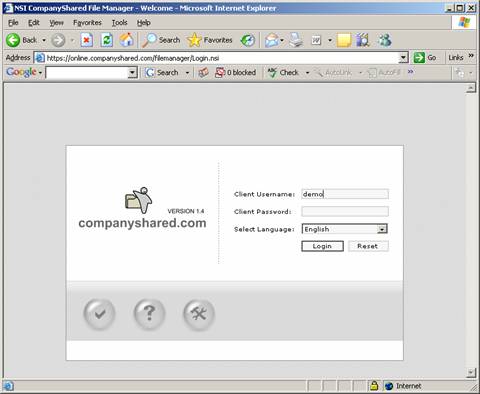Viewport: 480px width, 394px height.
Task: Edit page with Word icon
Action: click(316, 40)
